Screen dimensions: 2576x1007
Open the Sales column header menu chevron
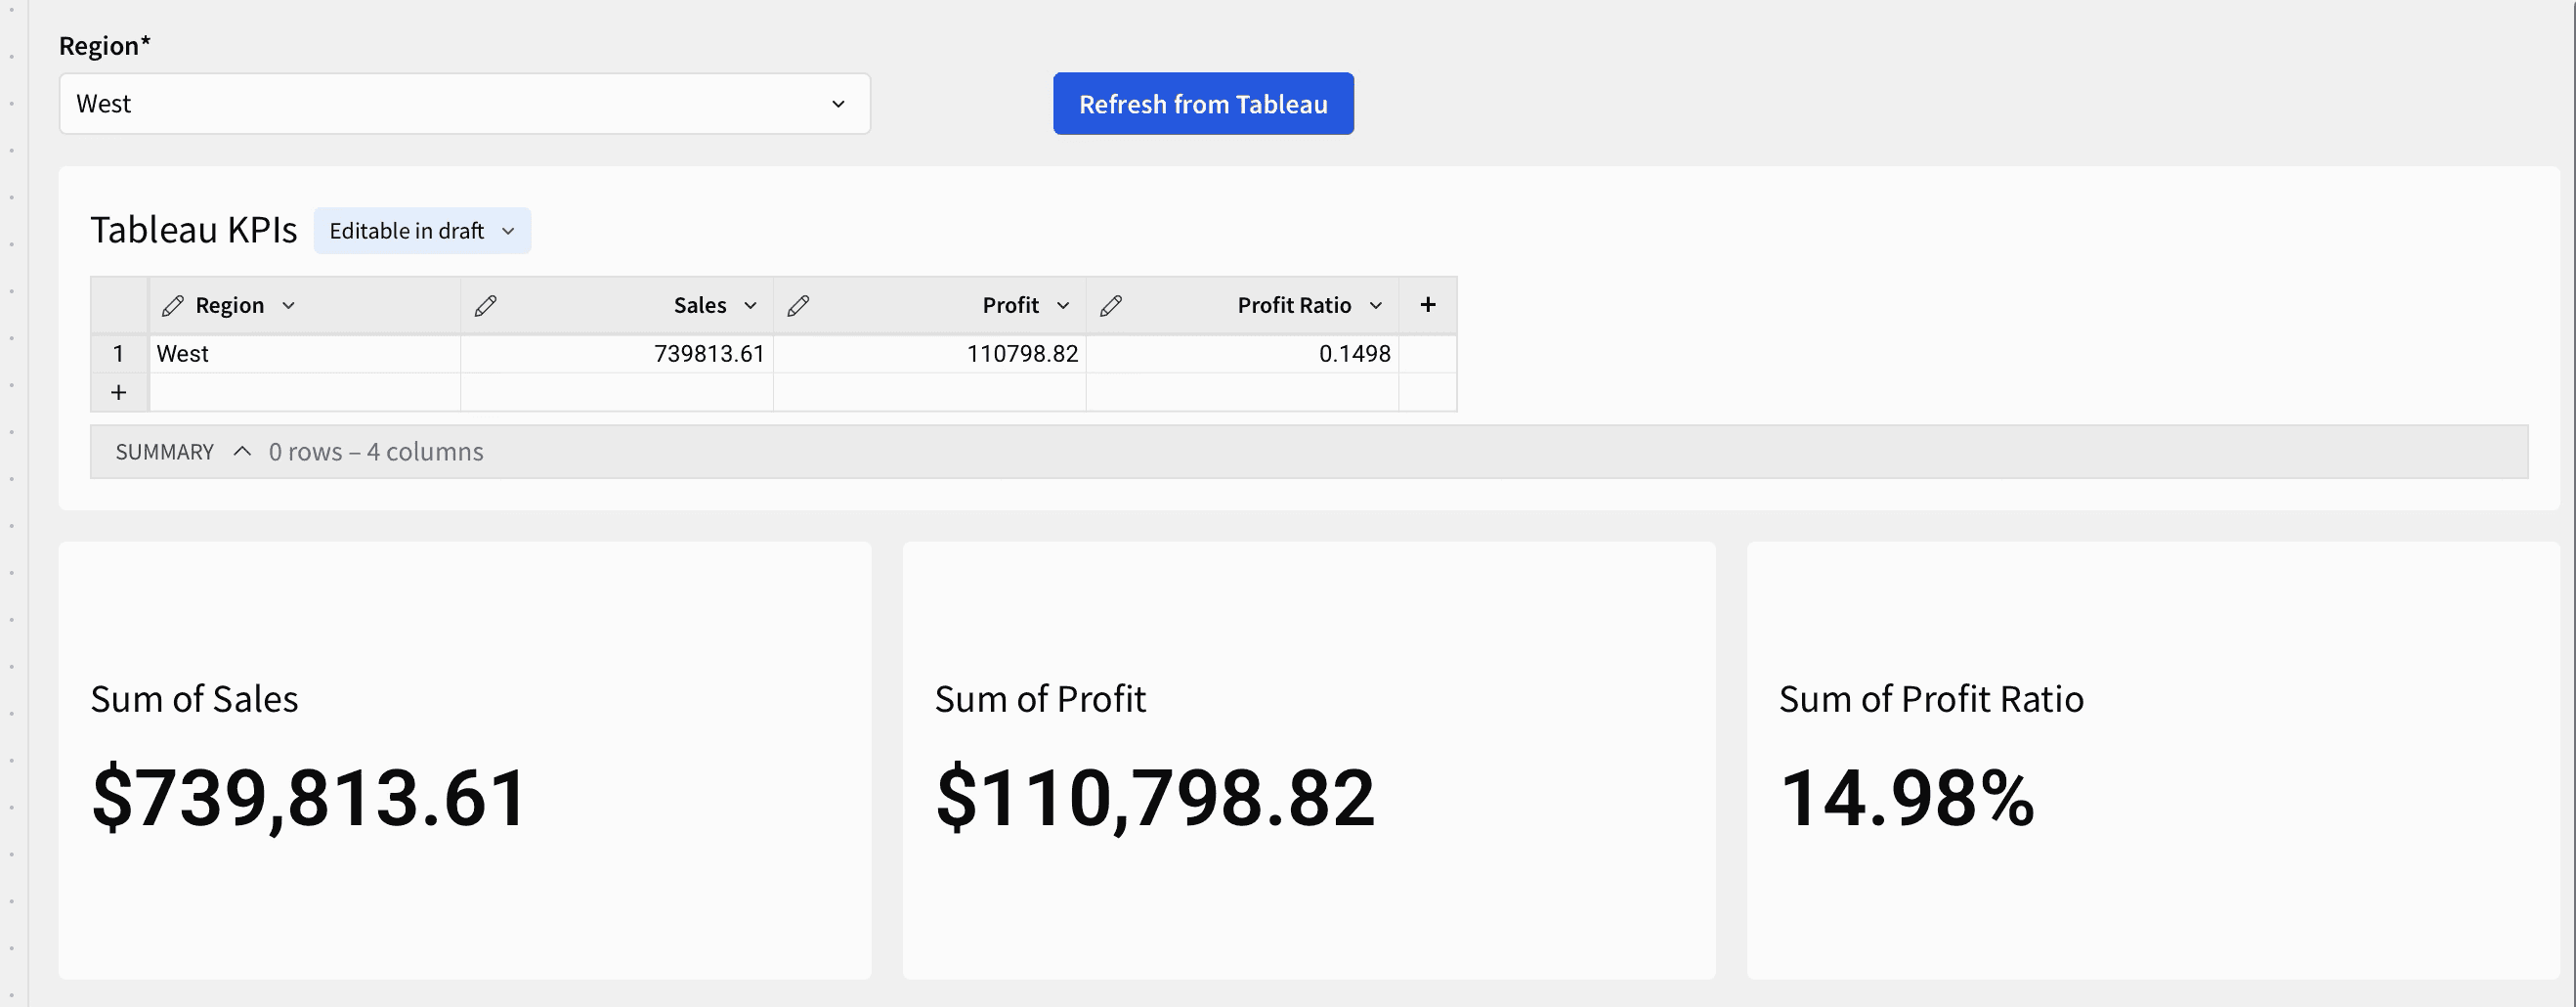tap(751, 306)
